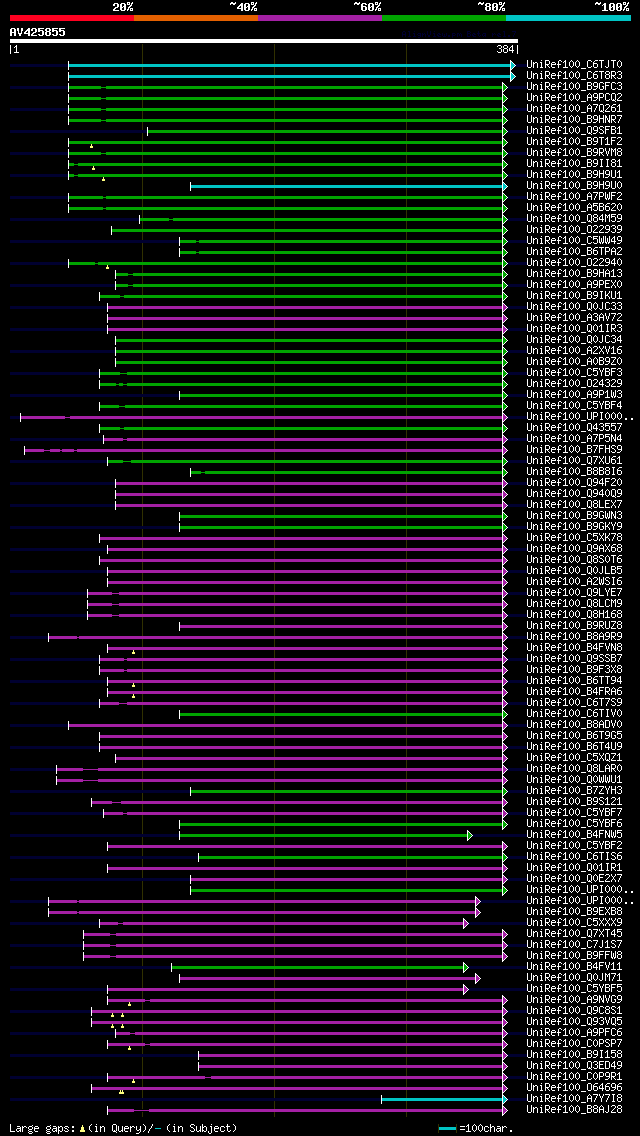Click the UniRef100_A7PWF2 label
The width and height of the screenshot is (640, 1136).
pos(574,197)
